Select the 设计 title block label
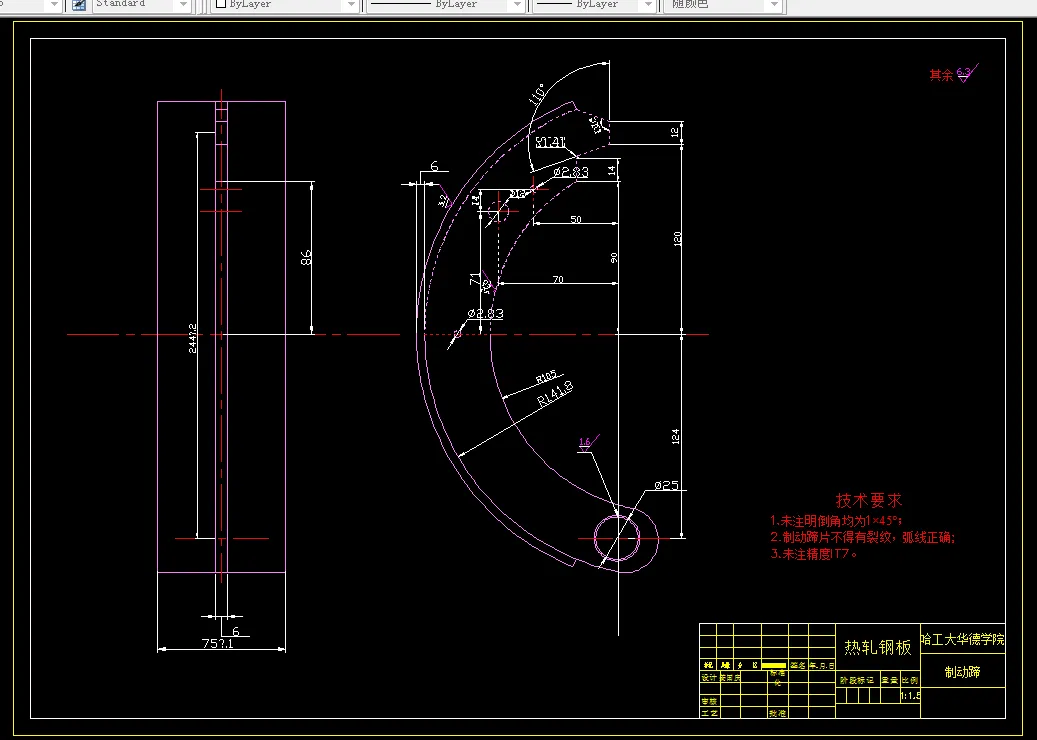 [709, 678]
